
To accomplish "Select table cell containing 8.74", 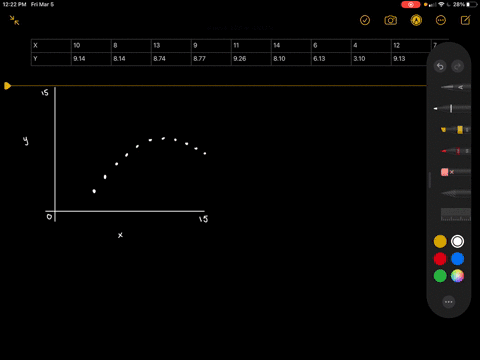I will [171, 59].
